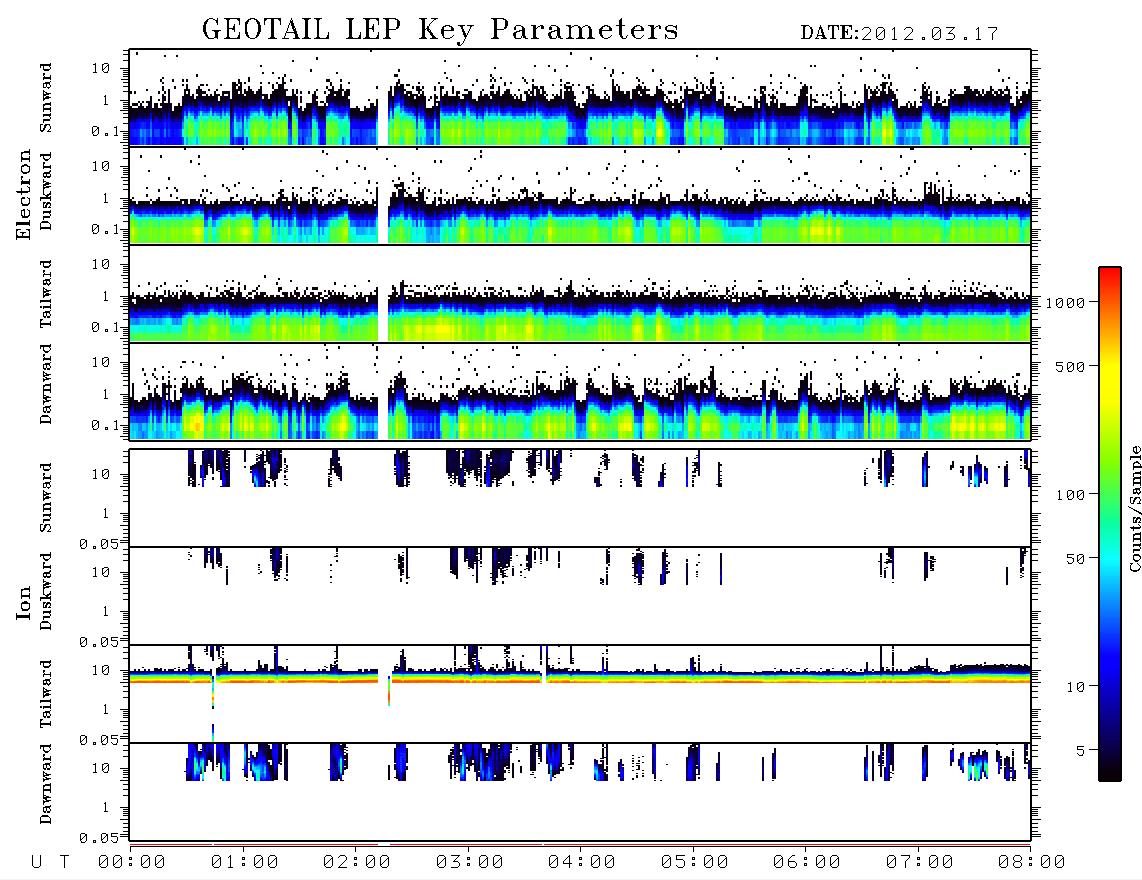Click the Electron Sunward panel label
Viewport: 1142px width, 880px height.
(x=46, y=98)
